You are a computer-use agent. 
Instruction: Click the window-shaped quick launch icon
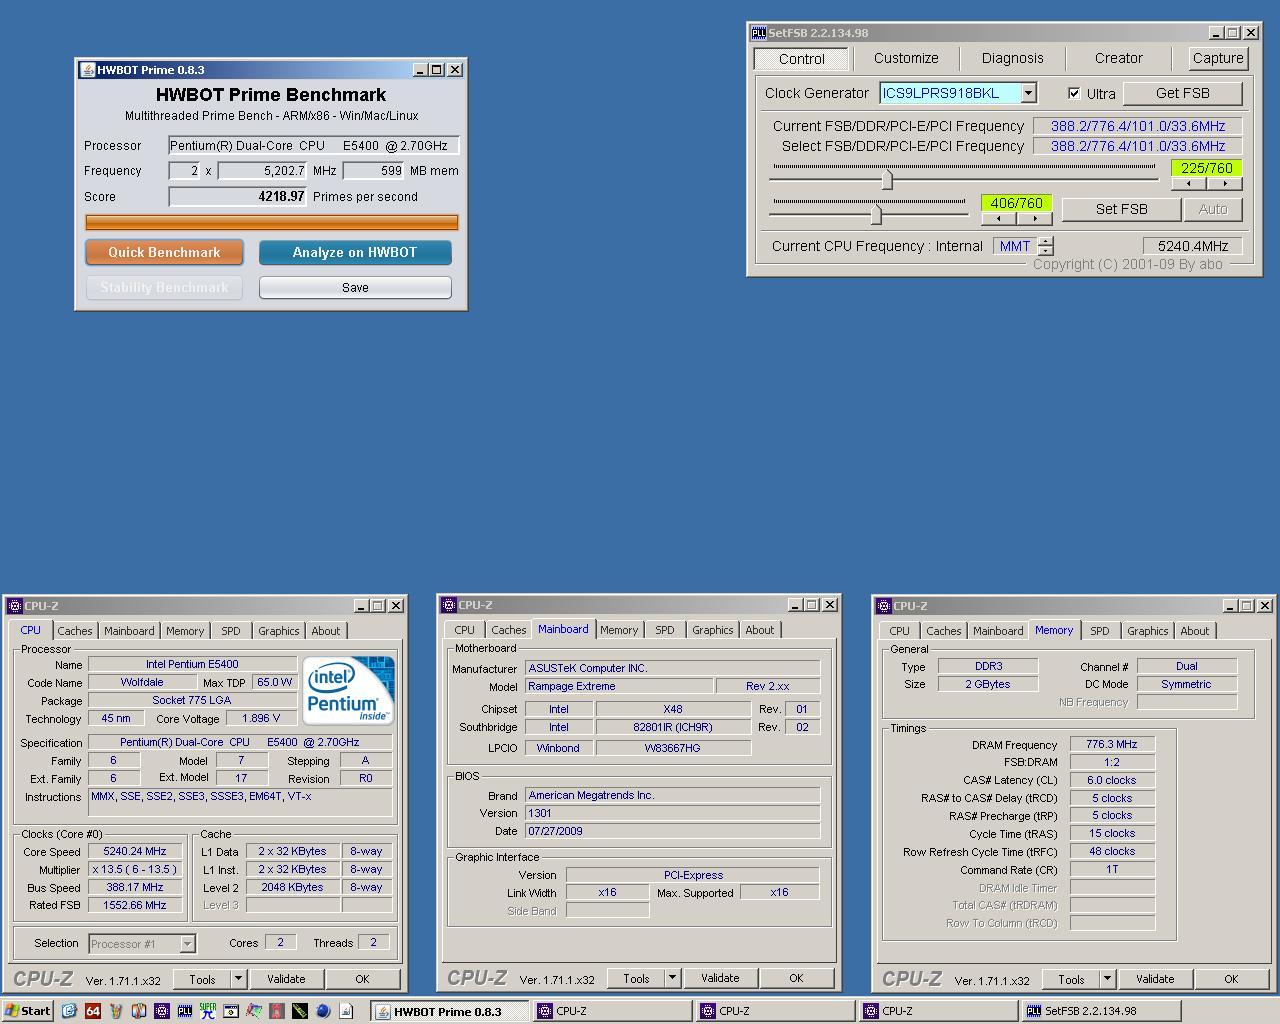[231, 1011]
